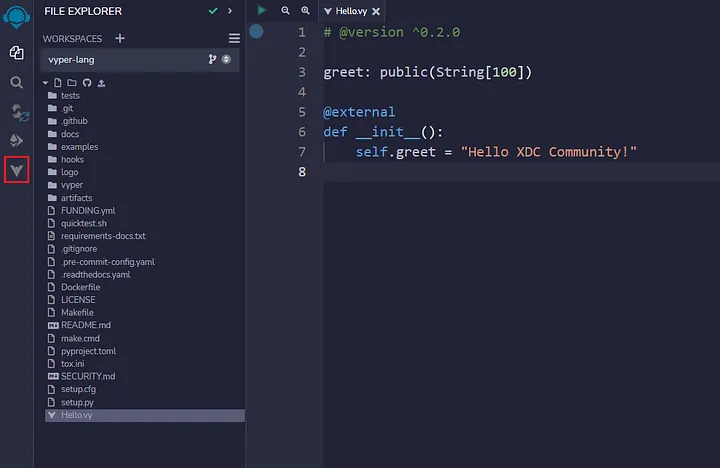Select README.md in the file tree
Viewport: 720px width, 468px height.
click(85, 325)
